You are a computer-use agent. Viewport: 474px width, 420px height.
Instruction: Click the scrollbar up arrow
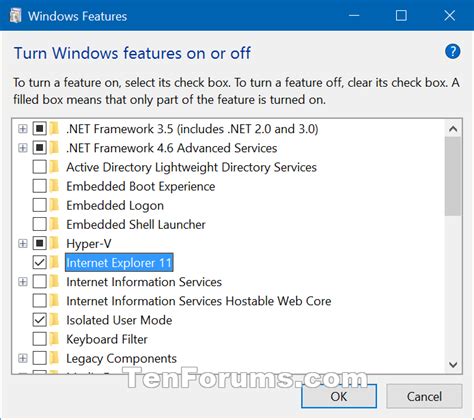click(x=453, y=129)
